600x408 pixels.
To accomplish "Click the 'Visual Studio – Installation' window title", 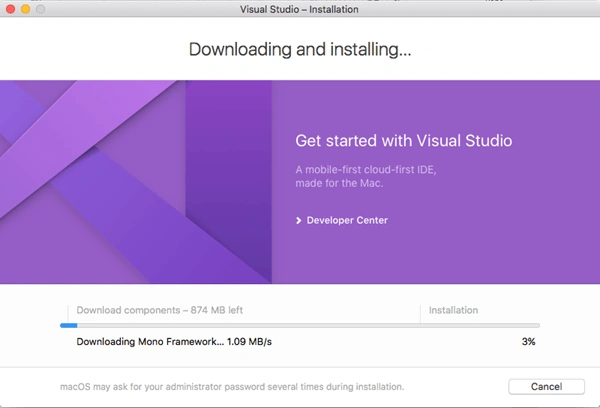I will click(299, 9).
